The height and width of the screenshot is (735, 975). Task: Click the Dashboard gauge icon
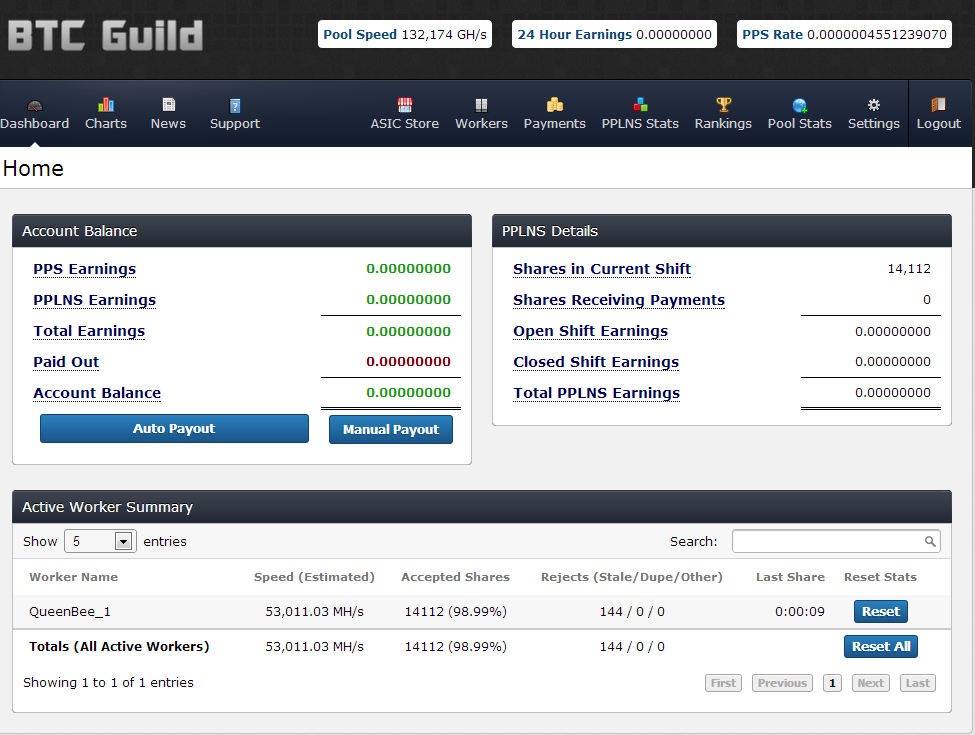(x=35, y=105)
